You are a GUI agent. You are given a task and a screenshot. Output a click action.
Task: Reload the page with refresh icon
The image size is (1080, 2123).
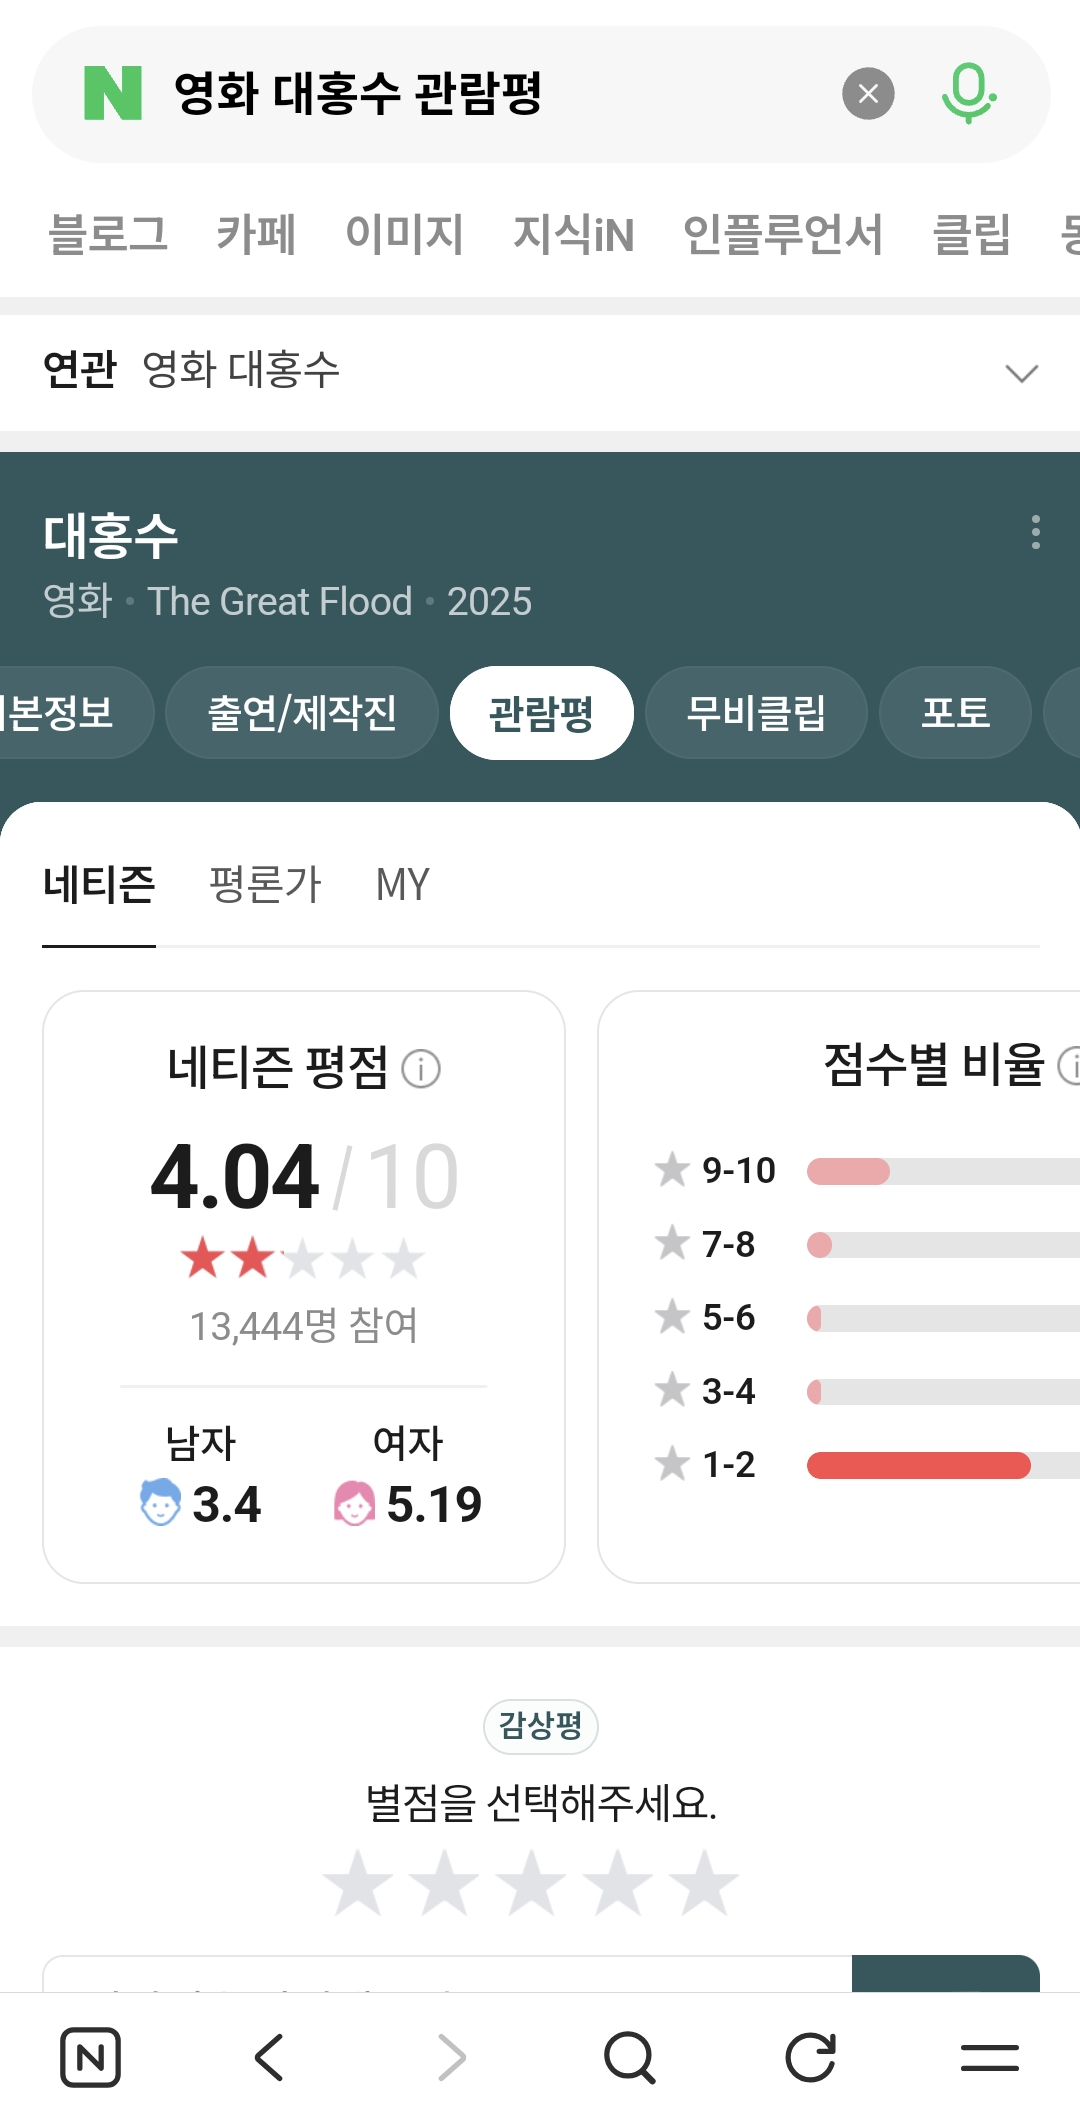(x=810, y=2058)
